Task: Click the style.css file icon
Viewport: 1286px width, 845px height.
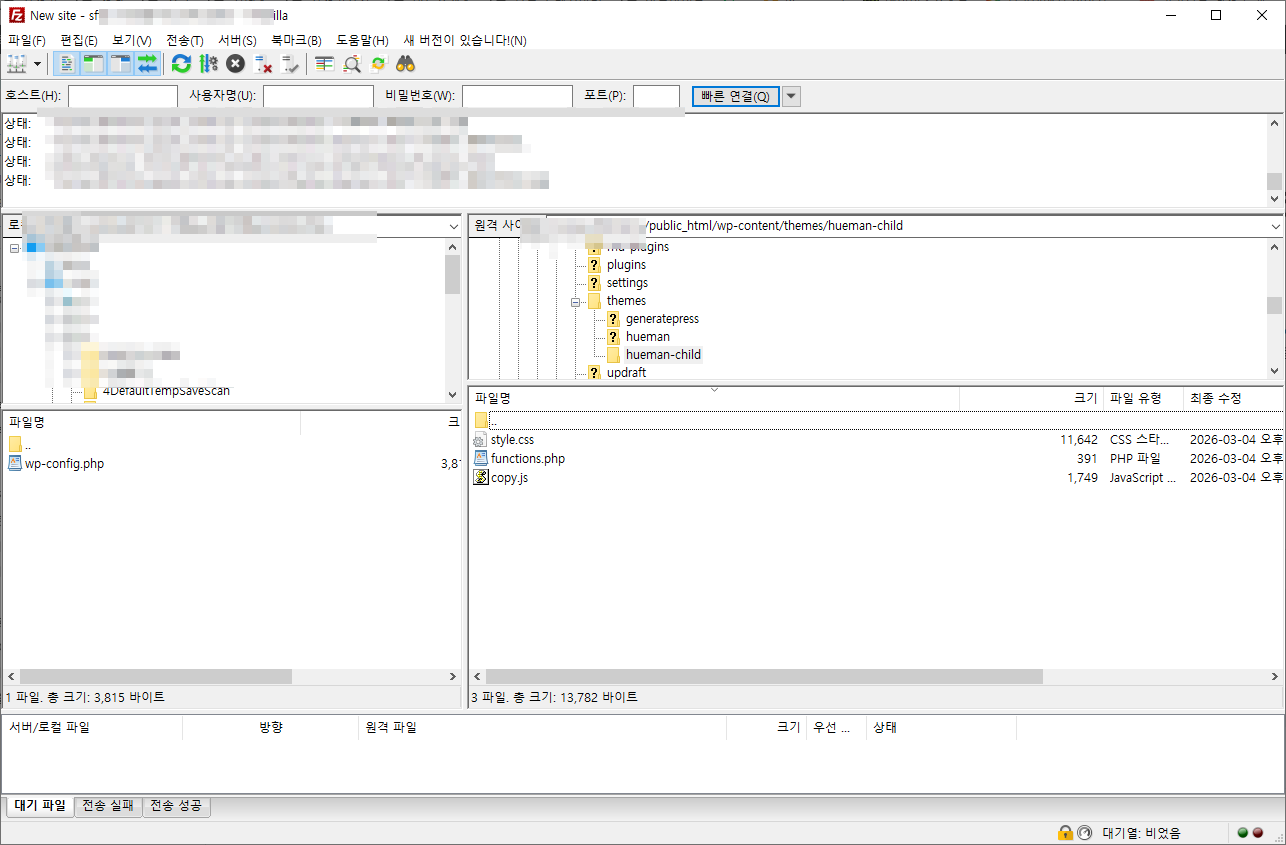Action: click(x=480, y=440)
